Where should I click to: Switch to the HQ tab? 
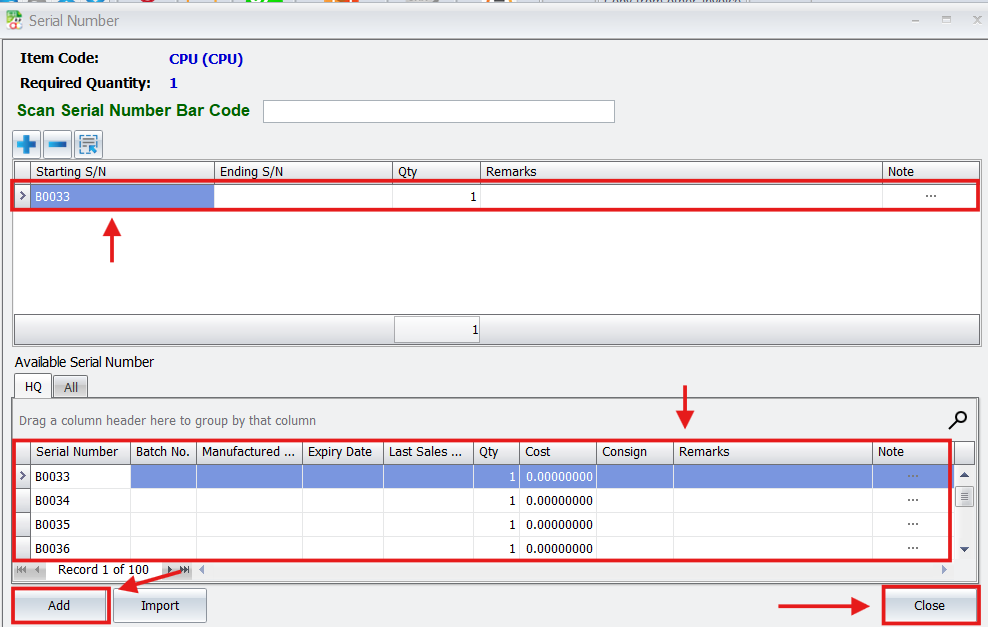[x=33, y=387]
